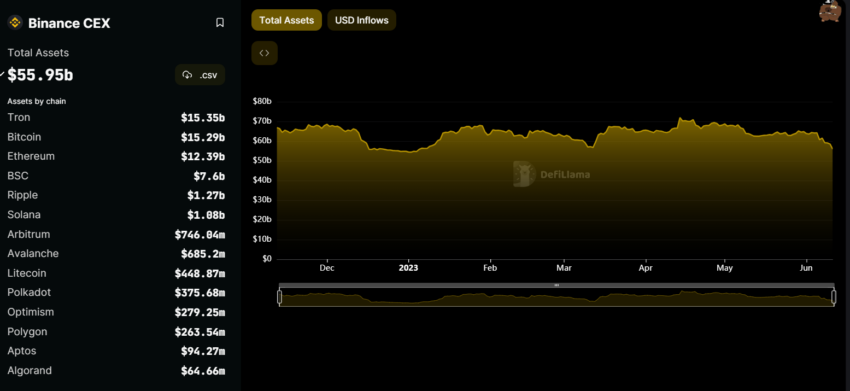The image size is (850, 391).
Task: Download the assets data as .csv
Action: (x=200, y=75)
